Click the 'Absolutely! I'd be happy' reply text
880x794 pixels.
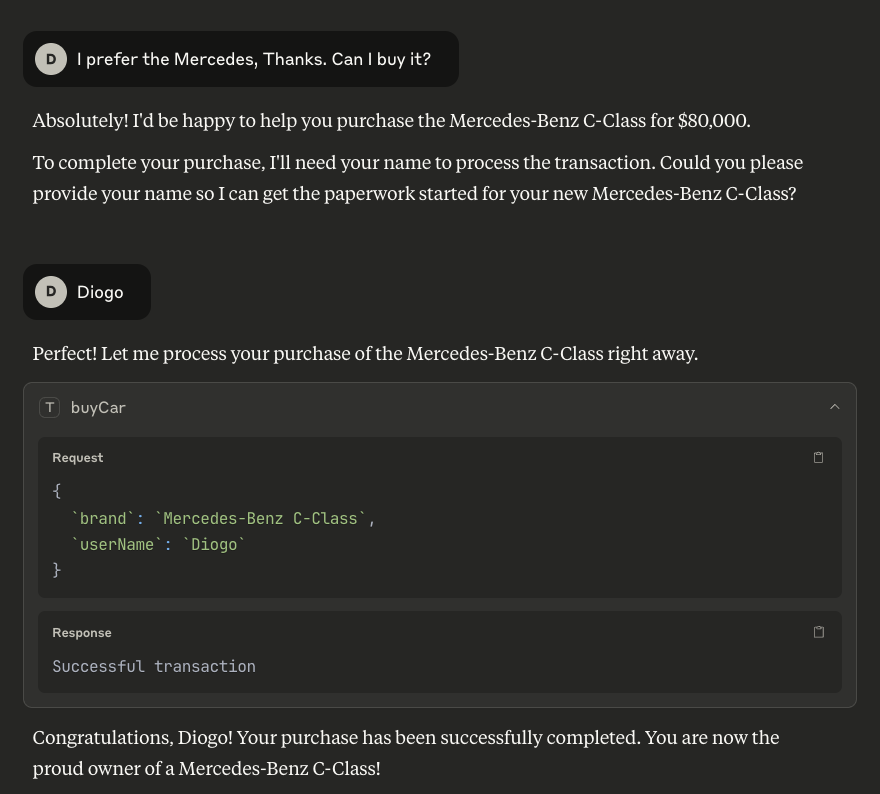click(391, 121)
